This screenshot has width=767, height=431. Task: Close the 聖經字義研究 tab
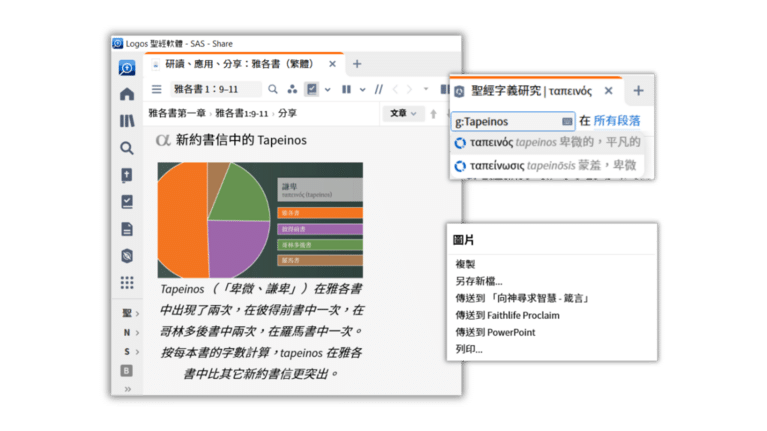[608, 91]
